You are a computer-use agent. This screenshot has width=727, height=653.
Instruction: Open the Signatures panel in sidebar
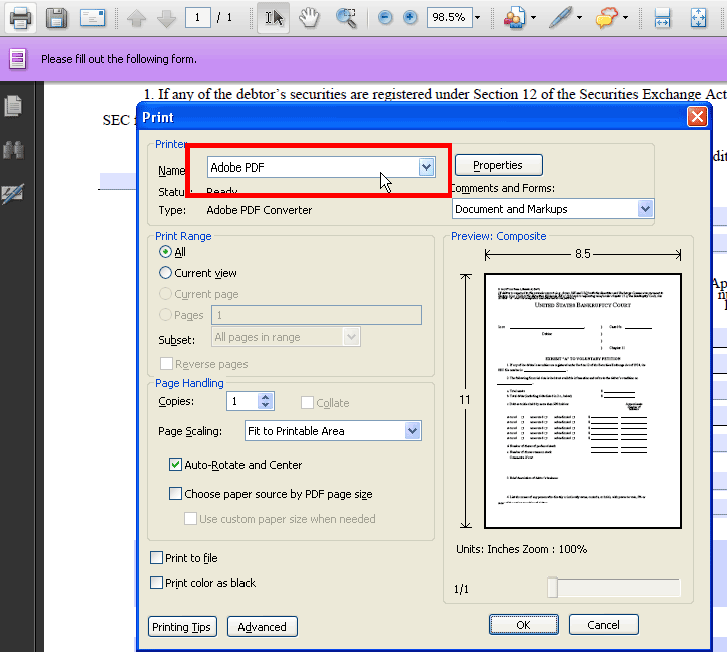tap(13, 194)
